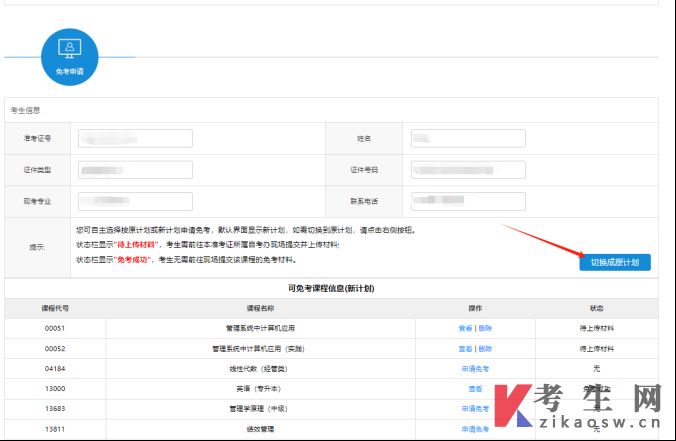
Task: Click the 切换成原计划 button
Action: pos(615,262)
